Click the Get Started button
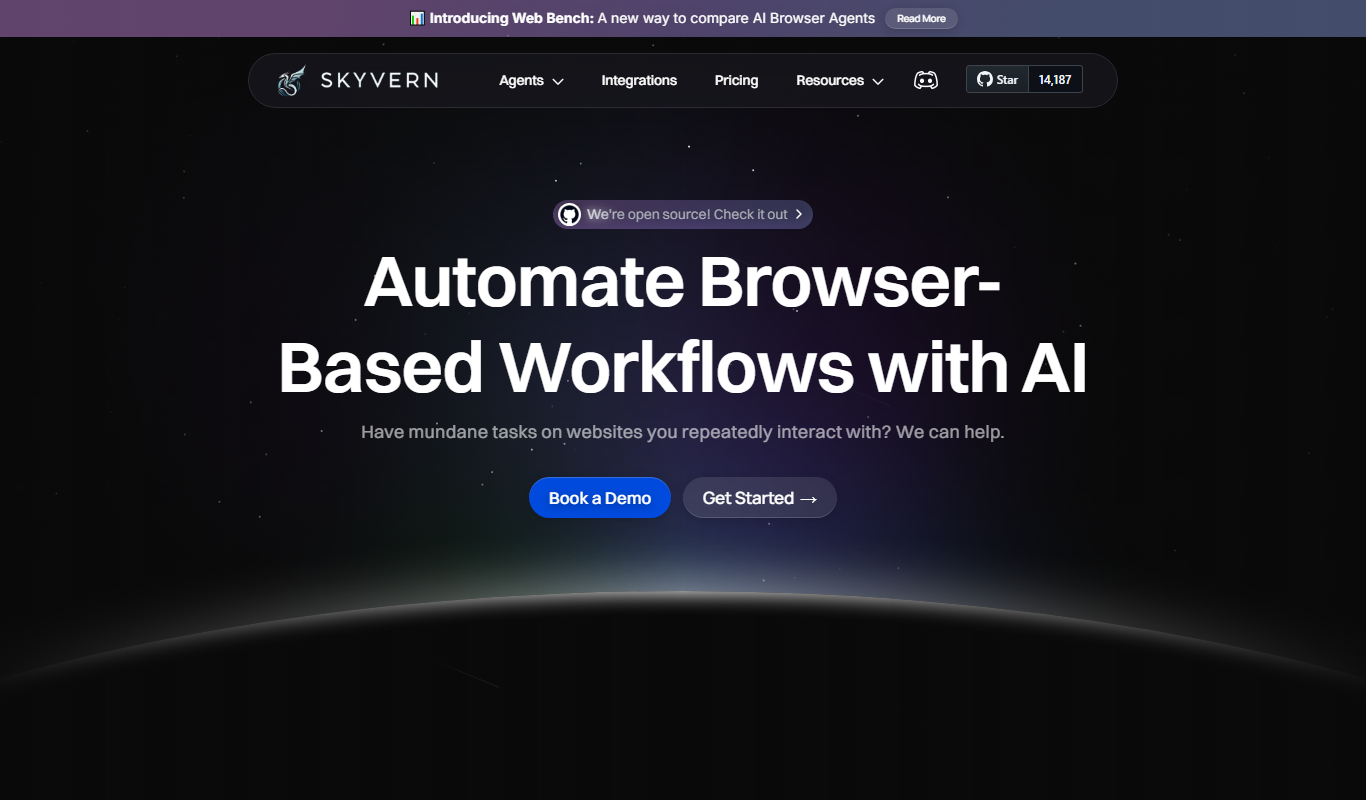 pyautogui.click(x=760, y=498)
